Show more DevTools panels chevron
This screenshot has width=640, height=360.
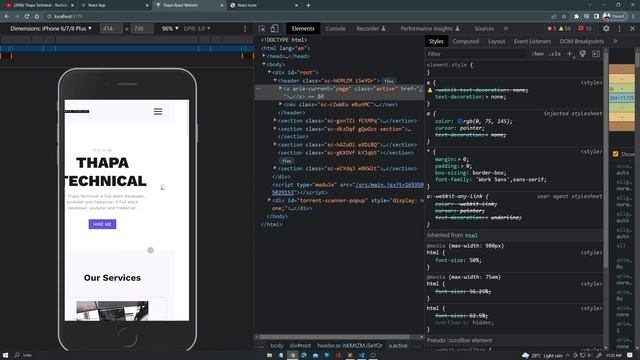[506, 29]
